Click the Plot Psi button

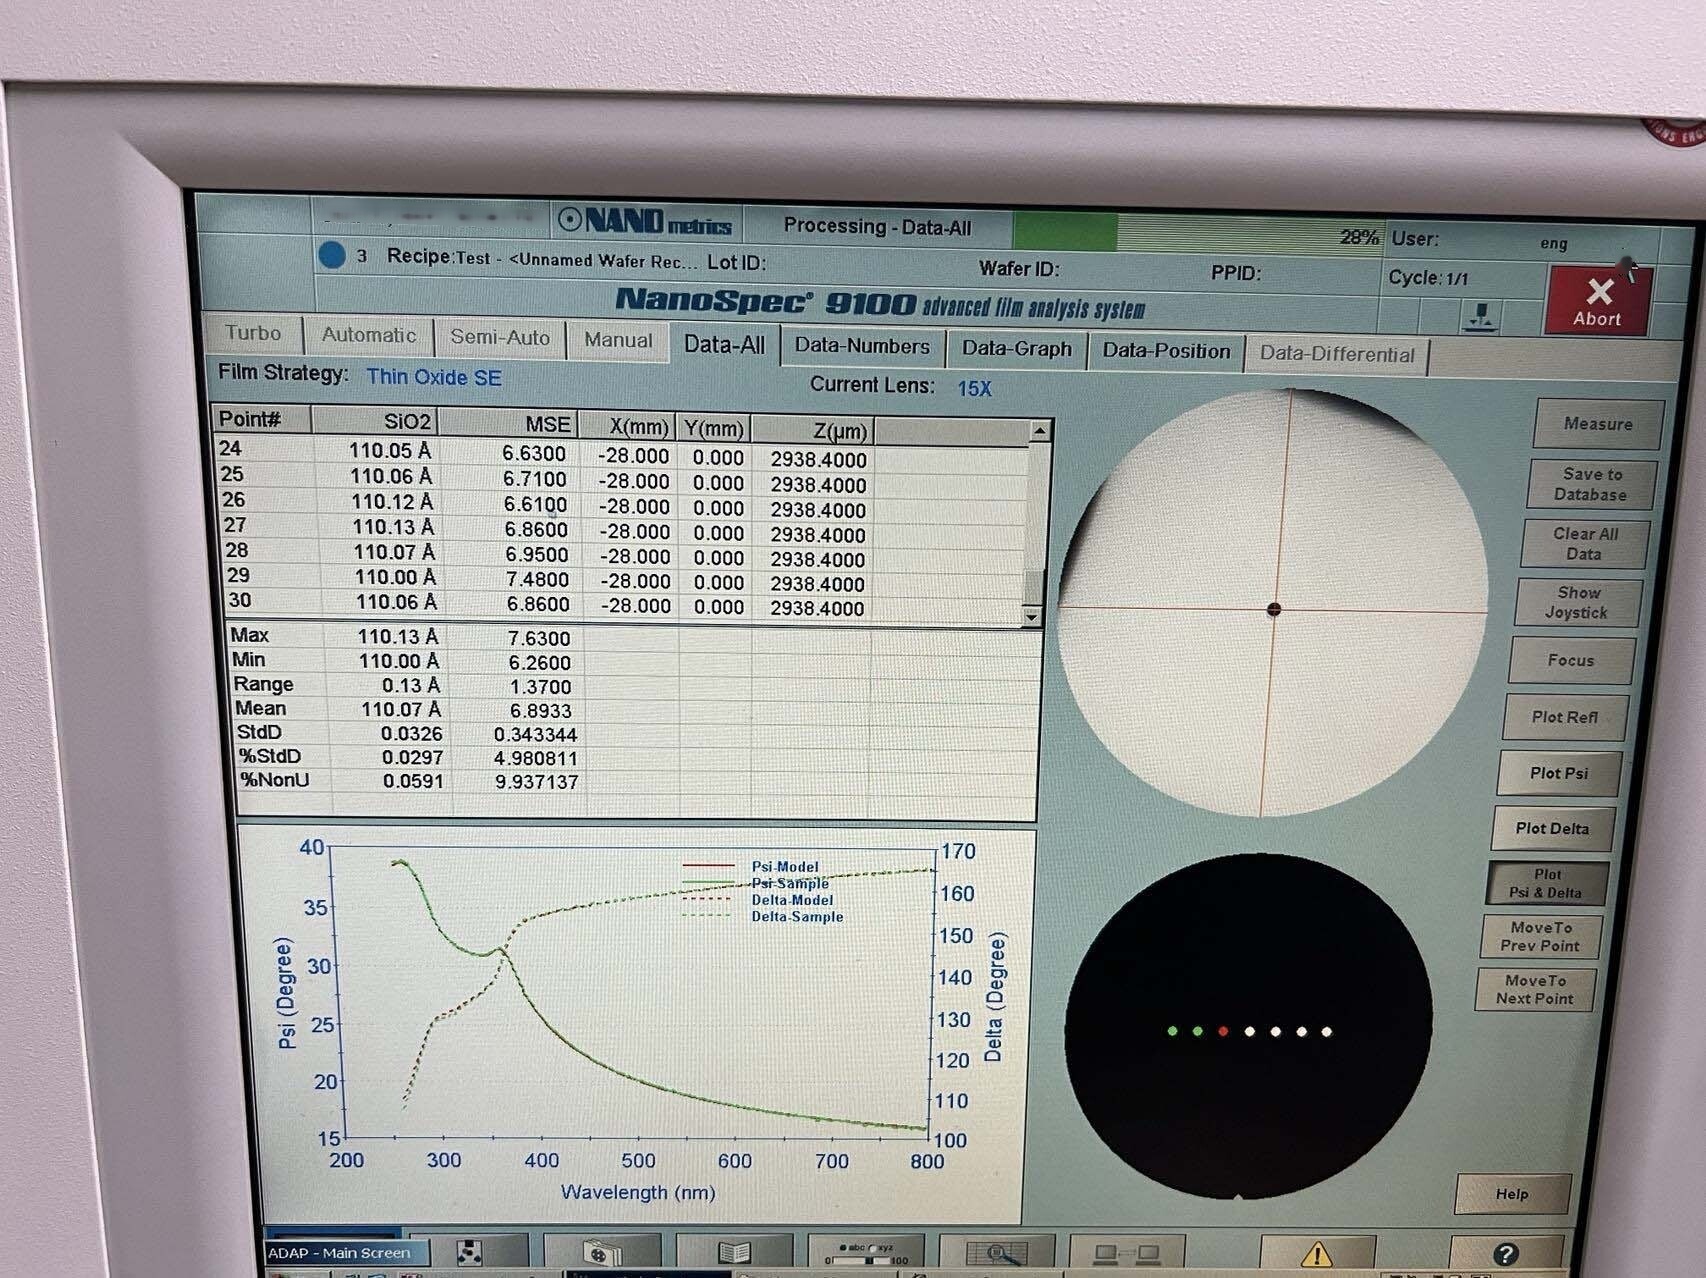1558,773
